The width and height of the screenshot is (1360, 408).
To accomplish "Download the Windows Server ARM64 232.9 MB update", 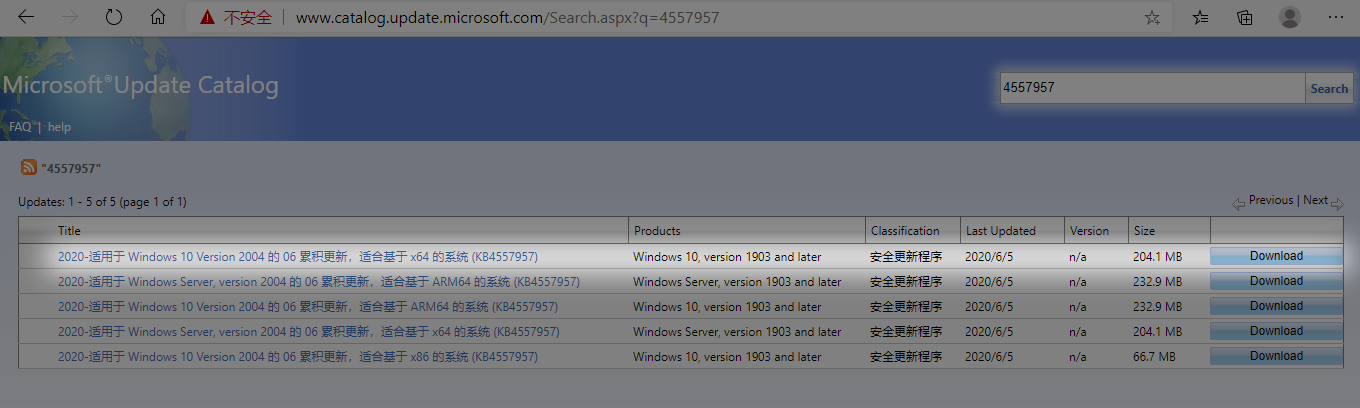I will [1276, 281].
